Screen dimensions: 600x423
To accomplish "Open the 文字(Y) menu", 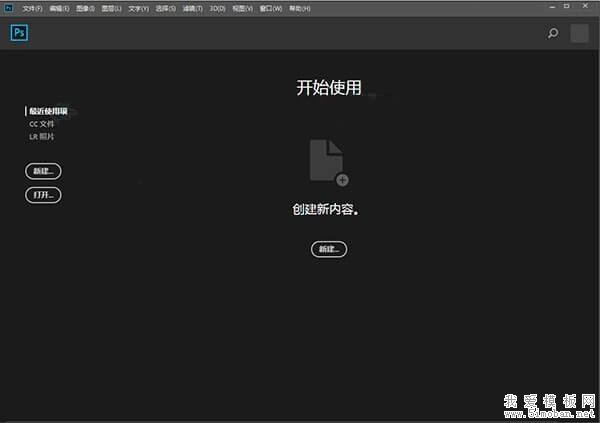I will tap(138, 8).
